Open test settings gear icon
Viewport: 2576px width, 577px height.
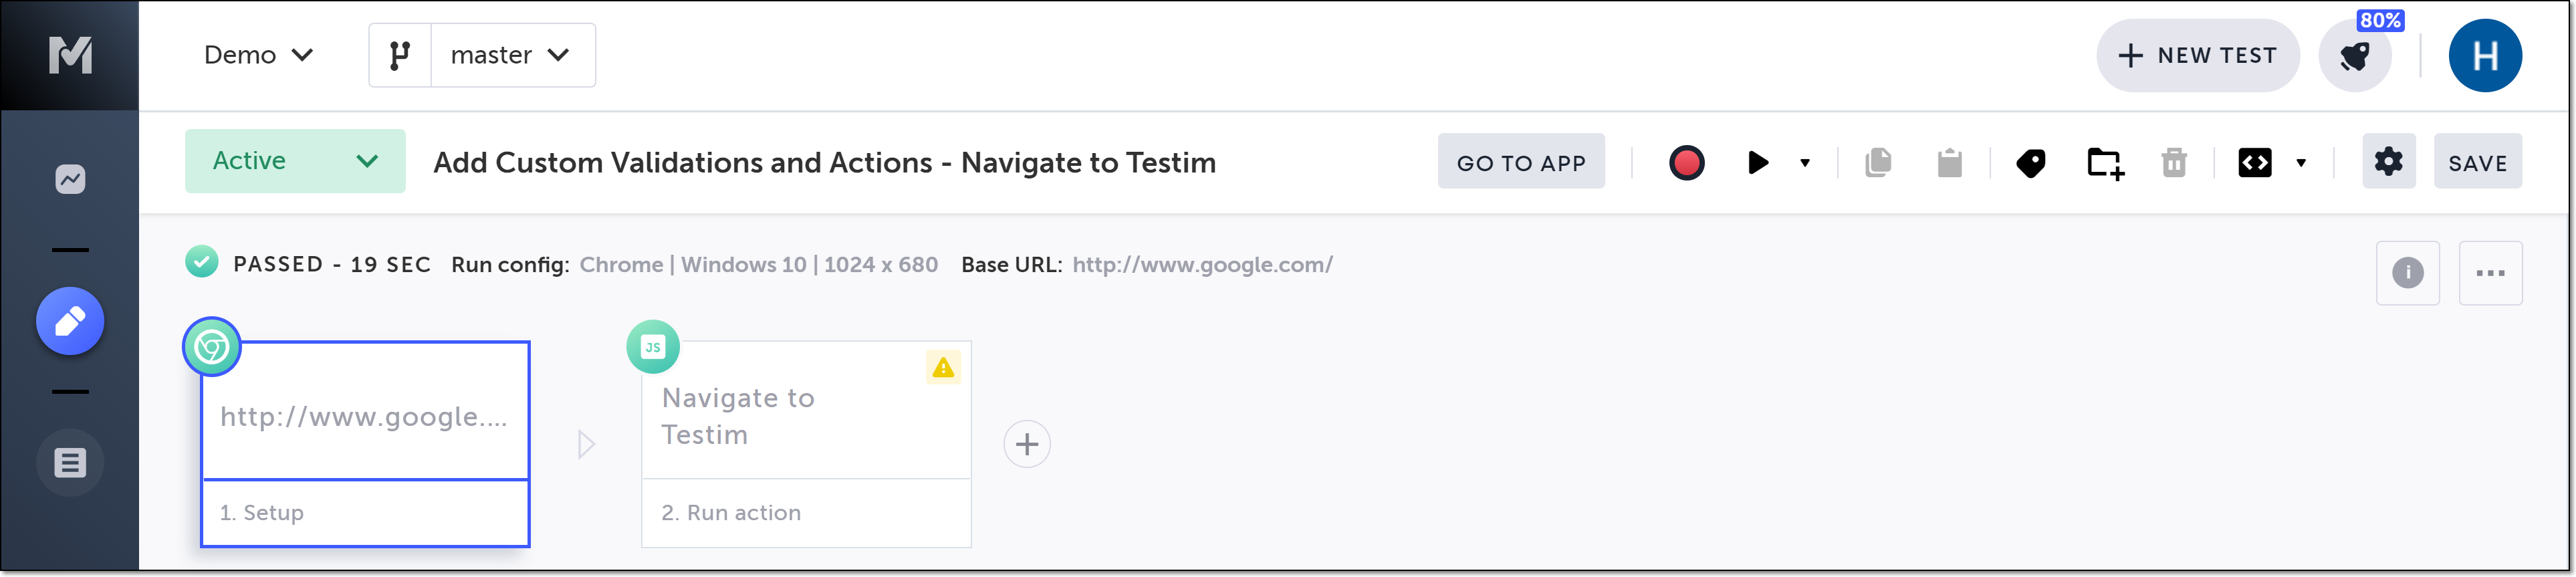2388,162
